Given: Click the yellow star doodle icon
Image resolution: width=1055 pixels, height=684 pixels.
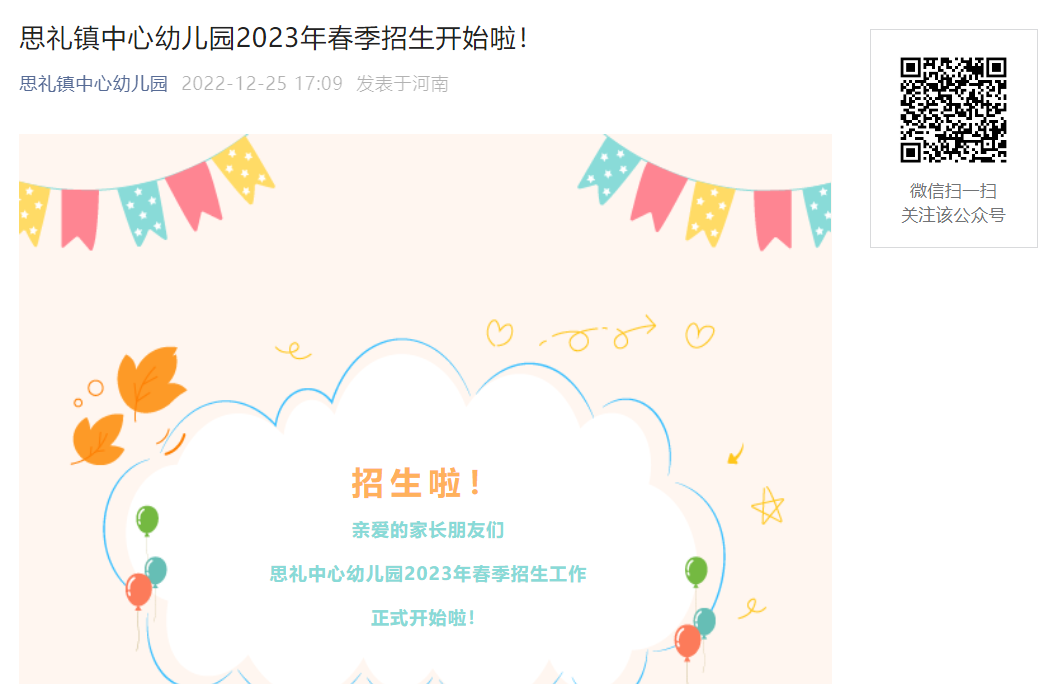Looking at the screenshot, I should click(768, 506).
